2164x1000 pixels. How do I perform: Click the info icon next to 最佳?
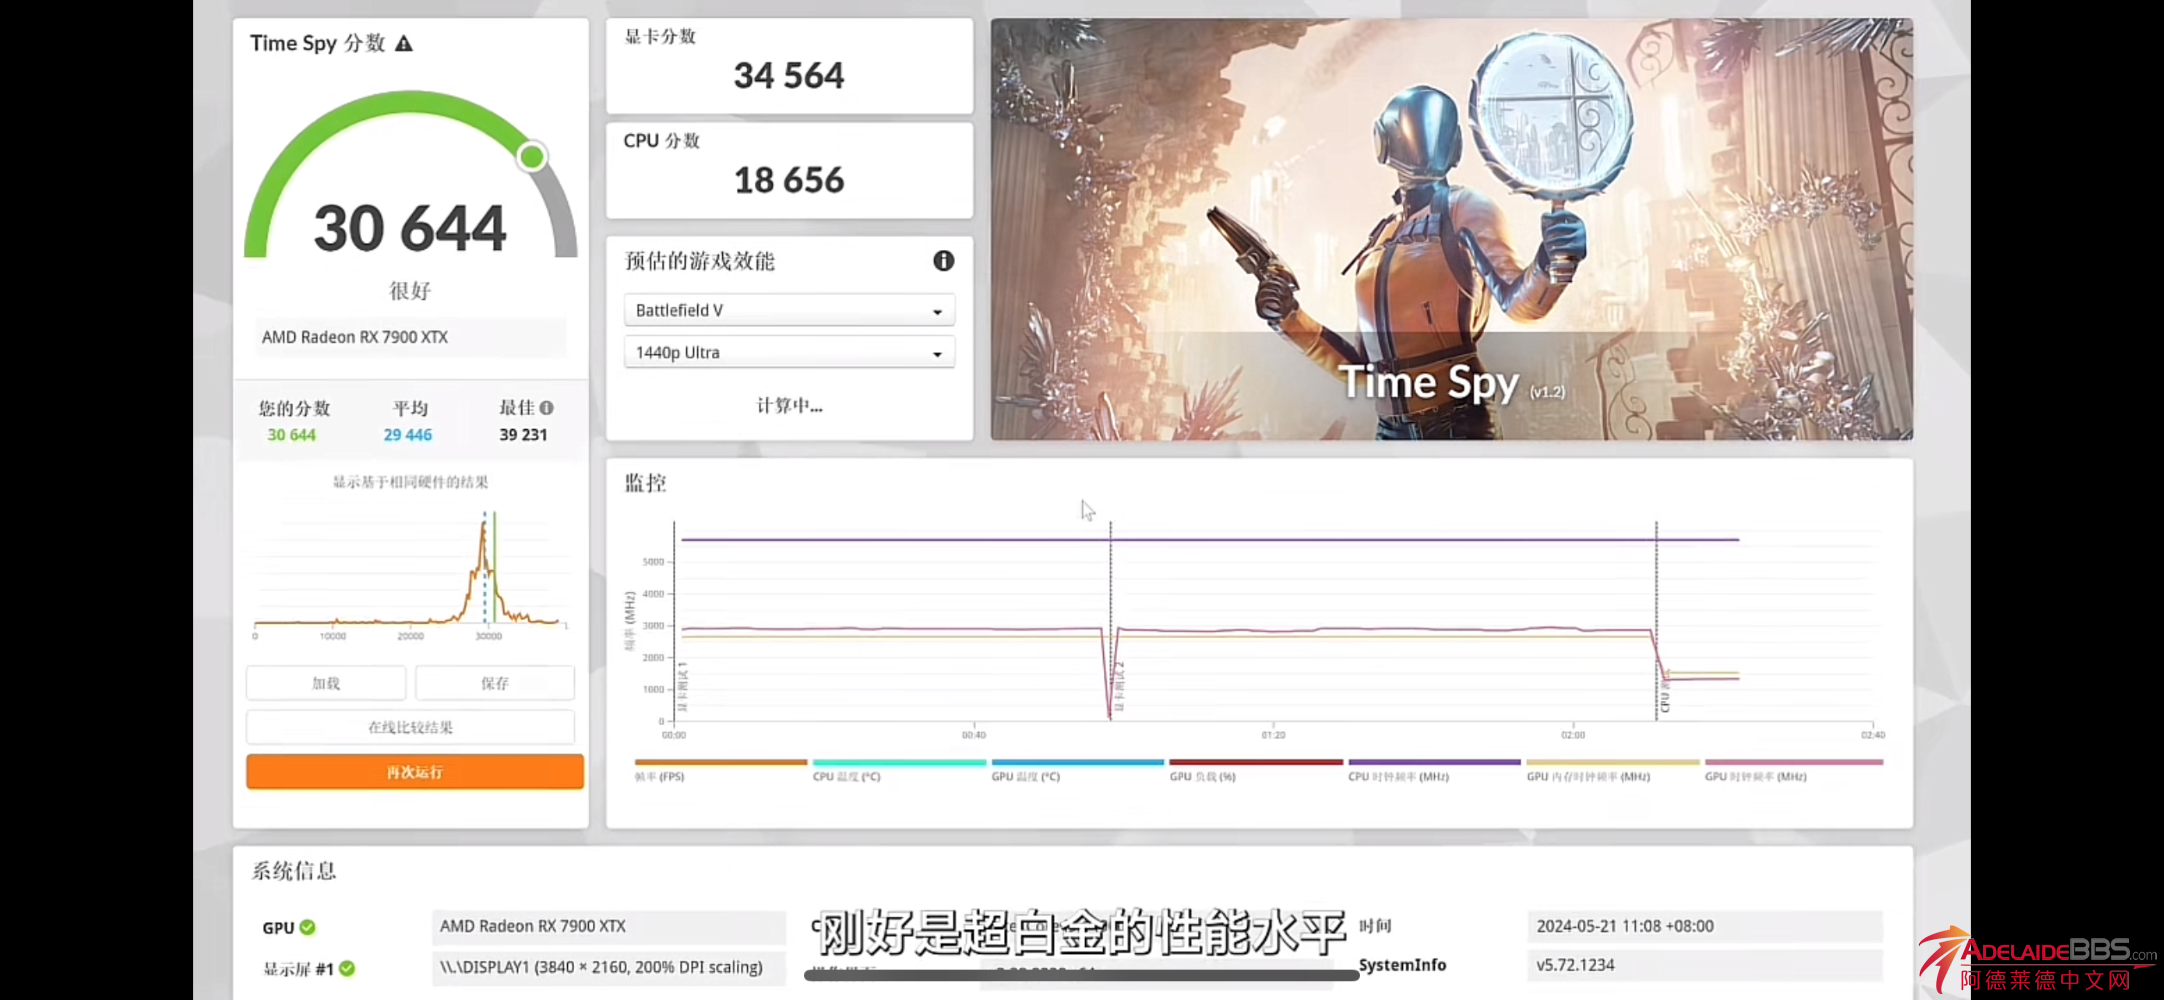(x=547, y=408)
